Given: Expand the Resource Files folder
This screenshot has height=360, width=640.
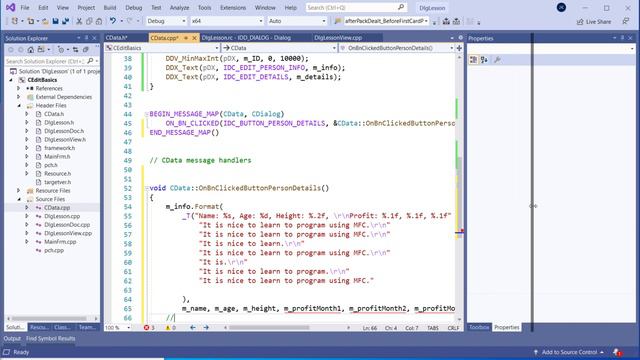Looking at the screenshot, I should pyautogui.click(x=18, y=191).
